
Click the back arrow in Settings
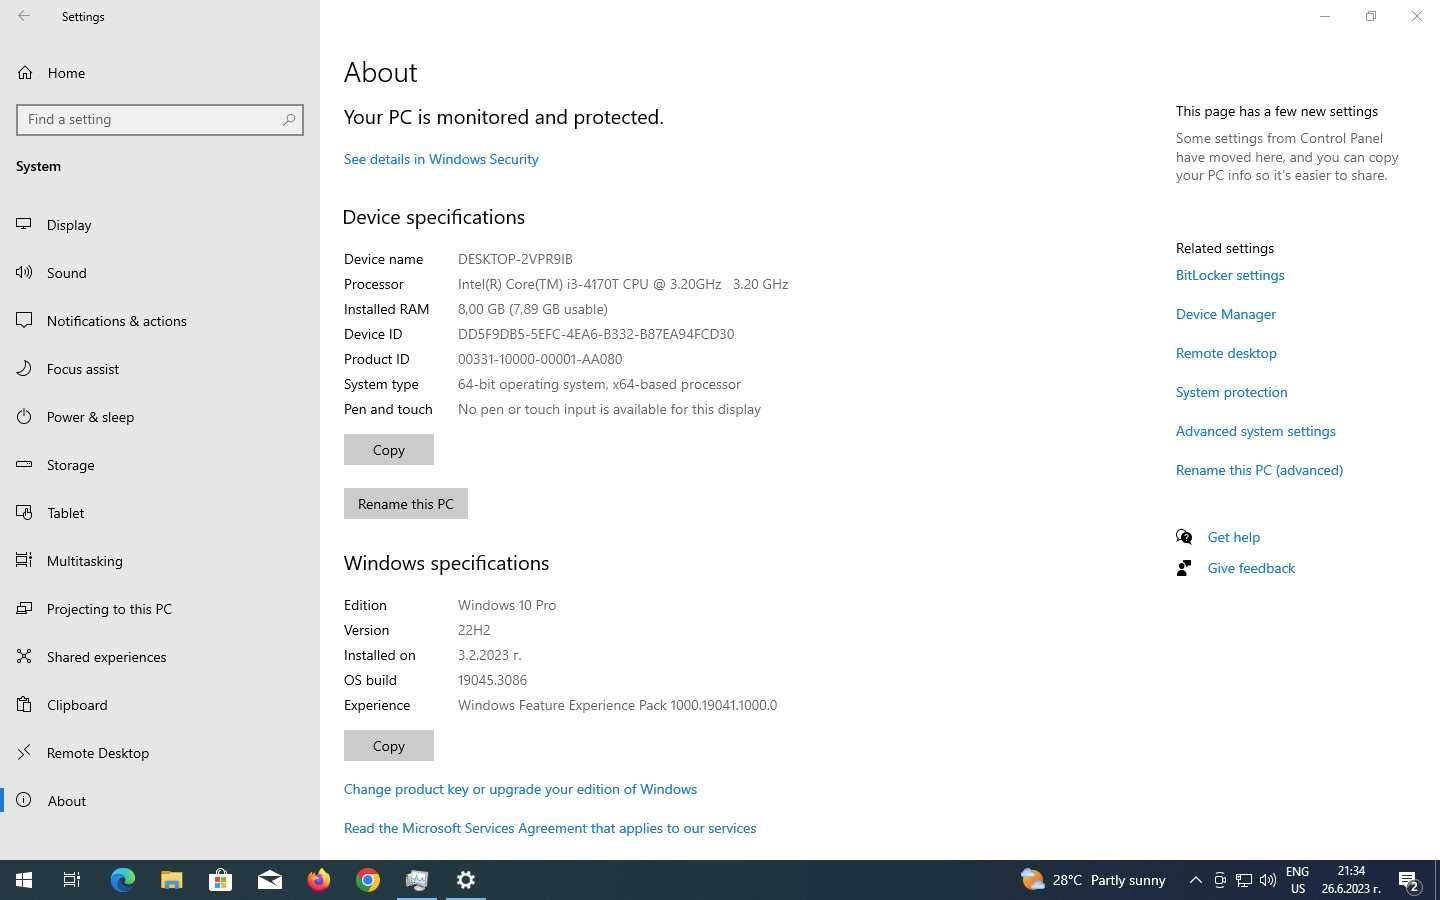pos(24,16)
